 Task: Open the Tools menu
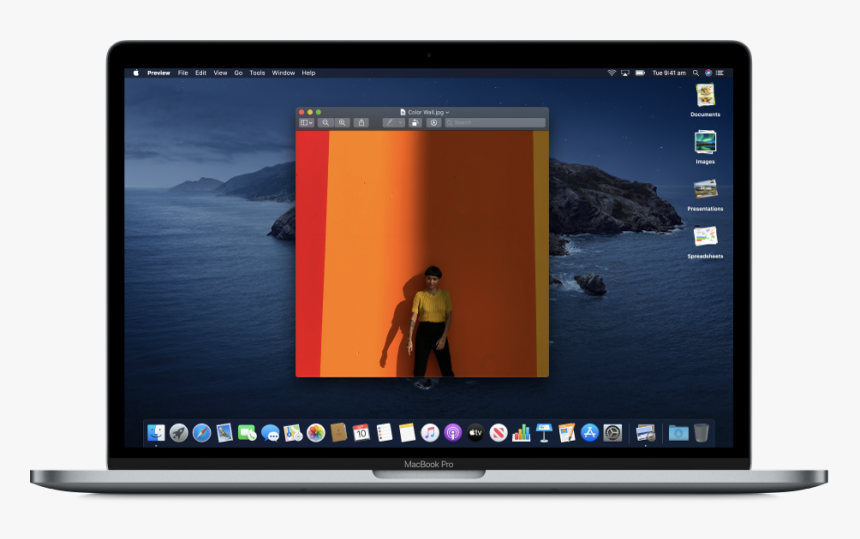click(x=257, y=73)
